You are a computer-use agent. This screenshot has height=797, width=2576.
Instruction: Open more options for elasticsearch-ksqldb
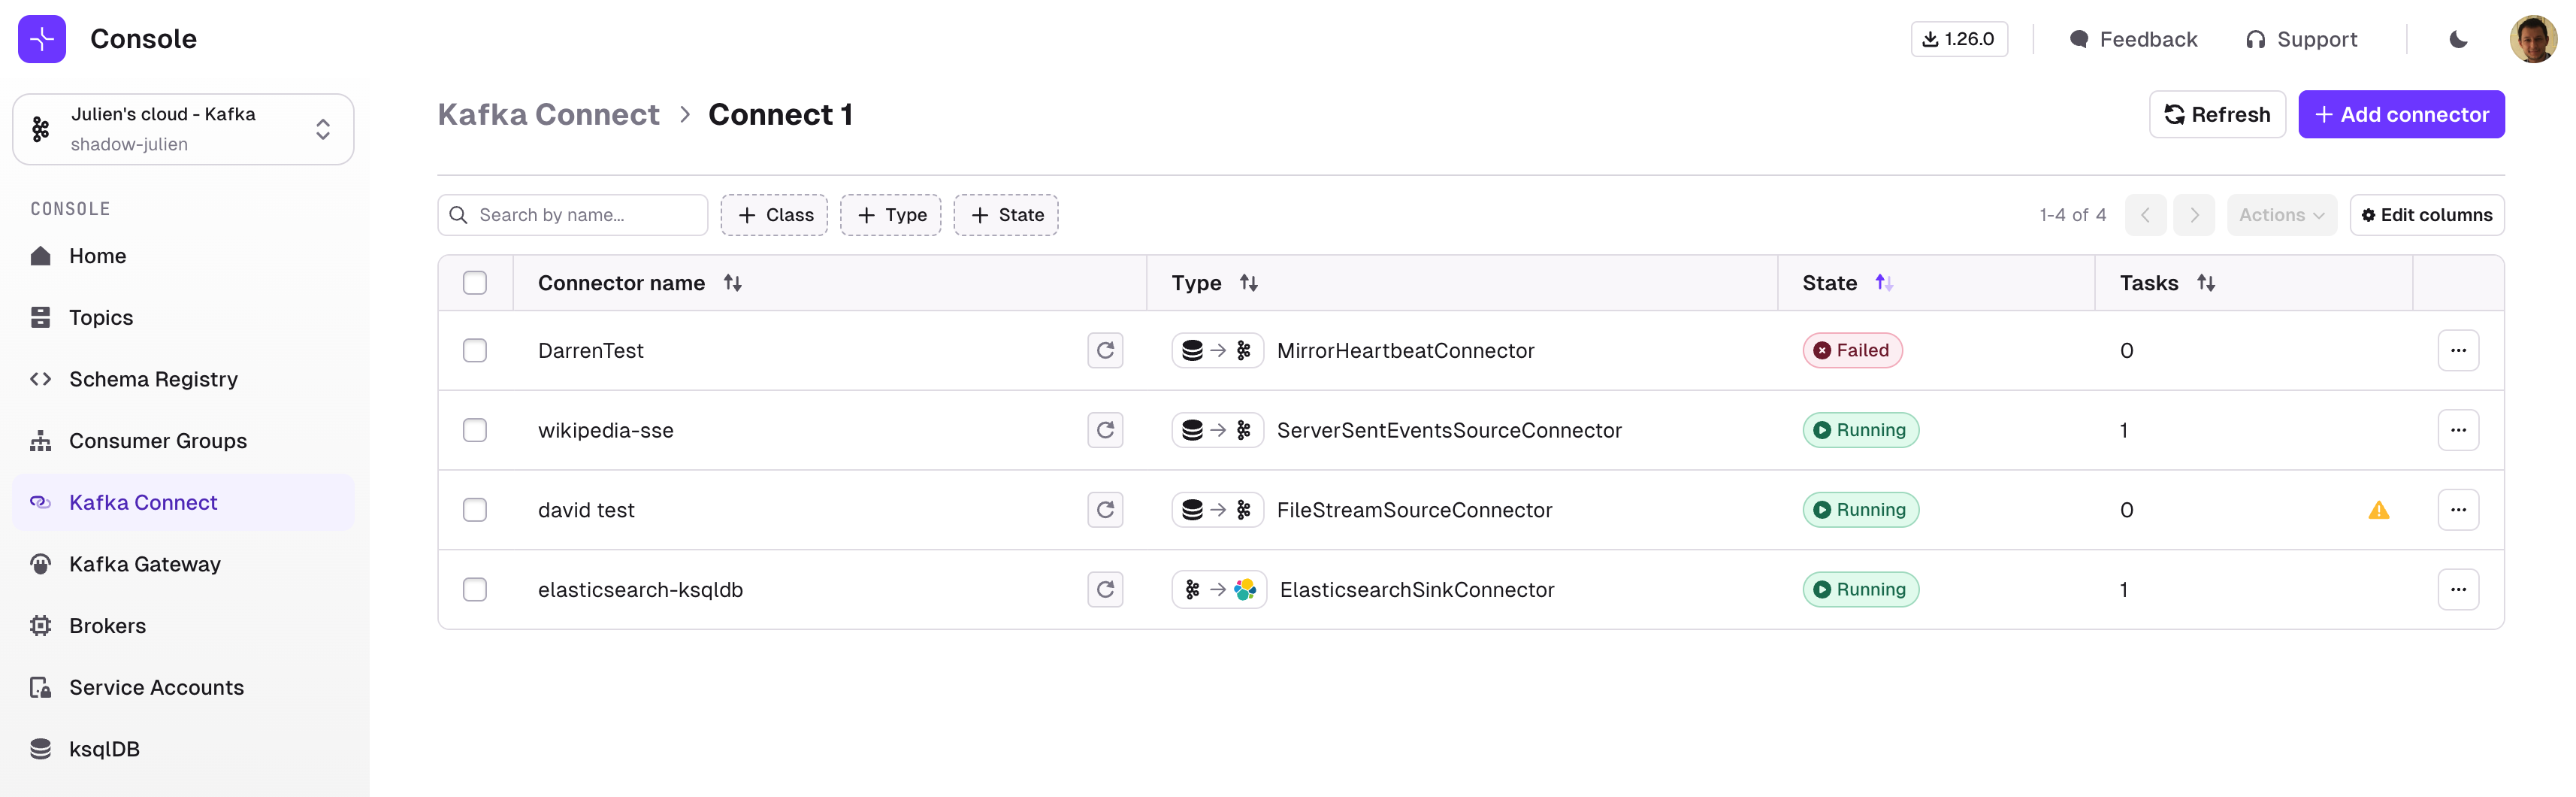click(2458, 589)
